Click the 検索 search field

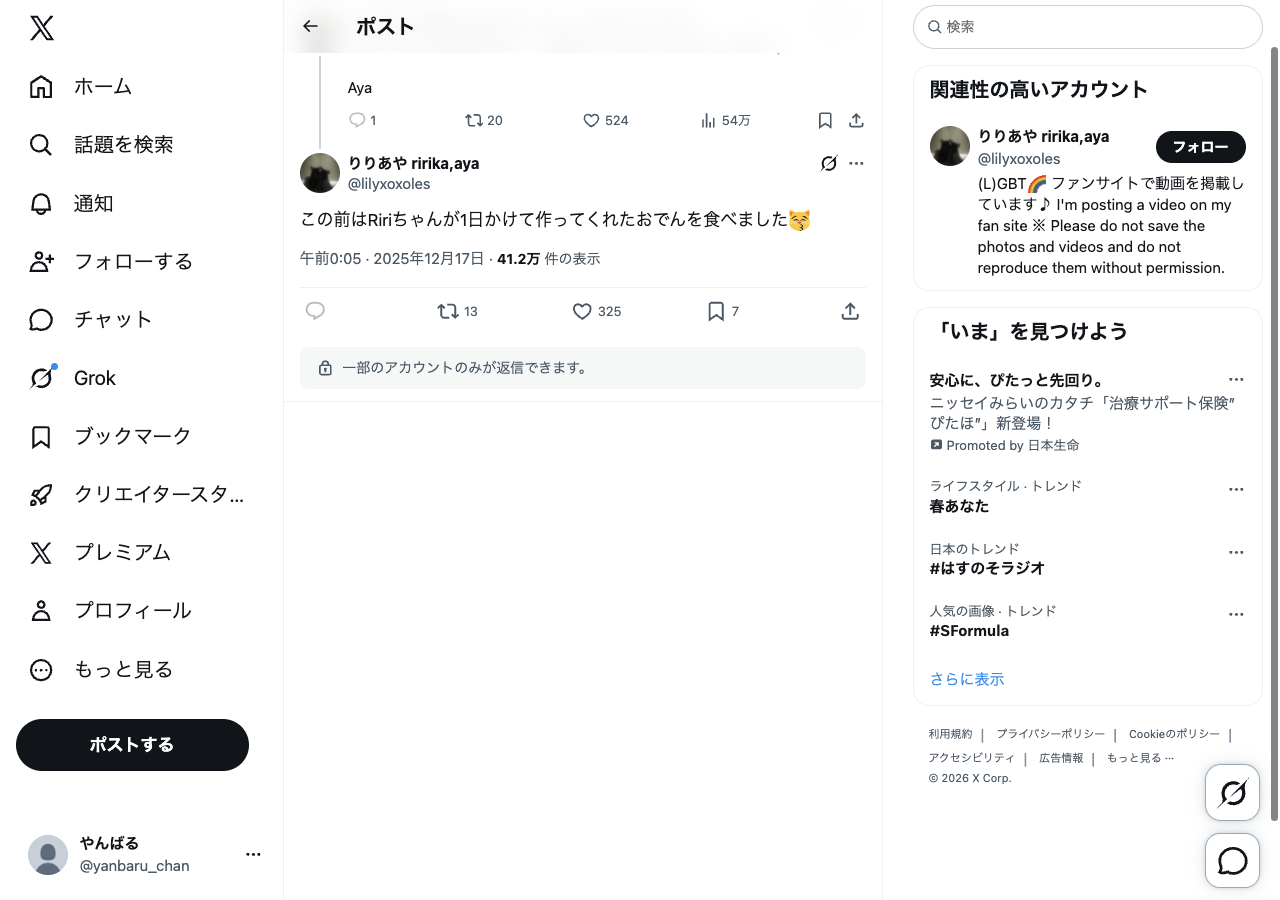coord(1088,27)
